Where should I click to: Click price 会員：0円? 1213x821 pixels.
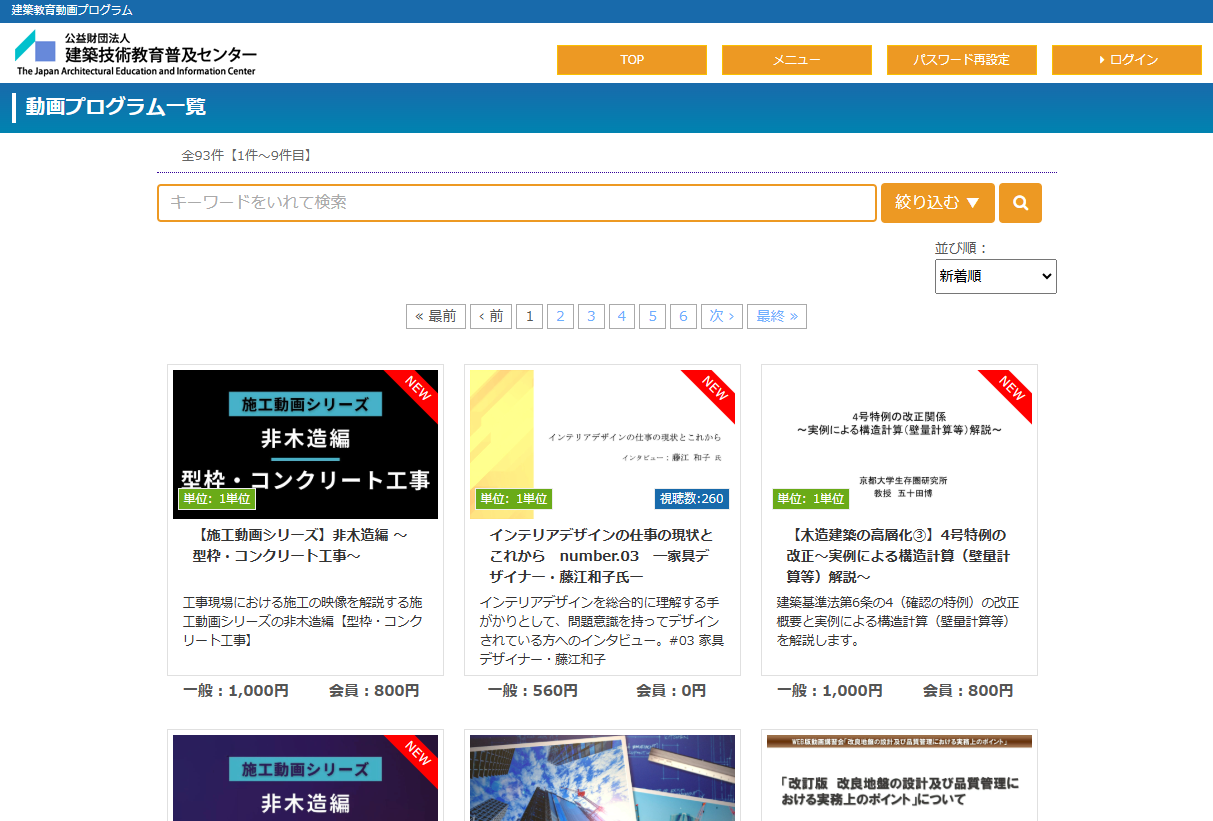pos(671,690)
